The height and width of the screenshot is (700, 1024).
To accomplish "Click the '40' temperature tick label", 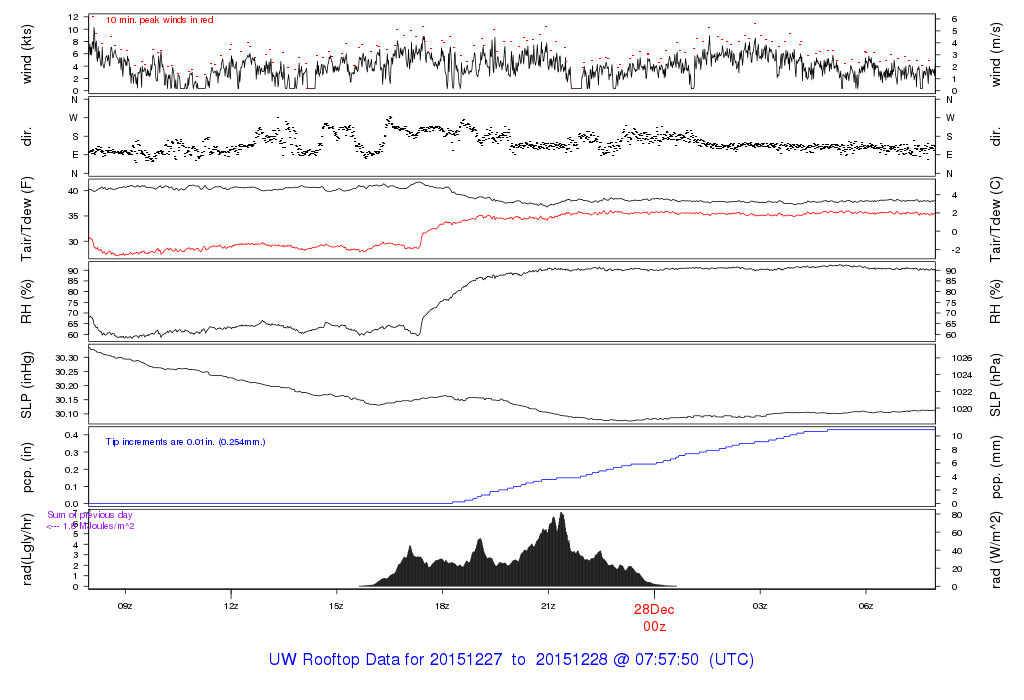I will click(x=74, y=191).
